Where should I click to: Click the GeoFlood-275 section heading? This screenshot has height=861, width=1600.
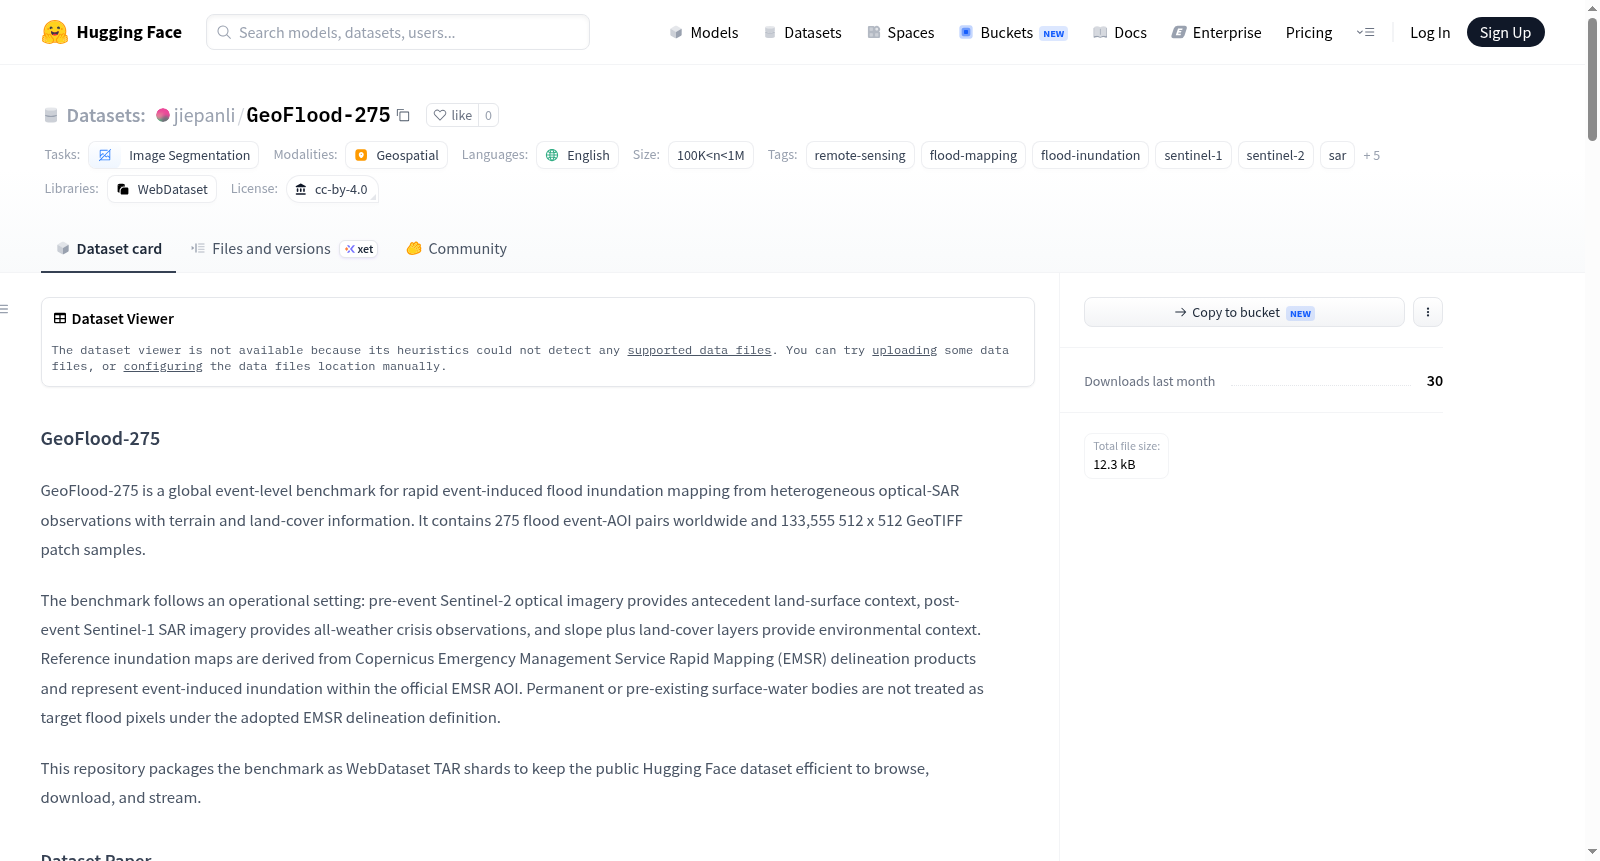click(x=100, y=438)
